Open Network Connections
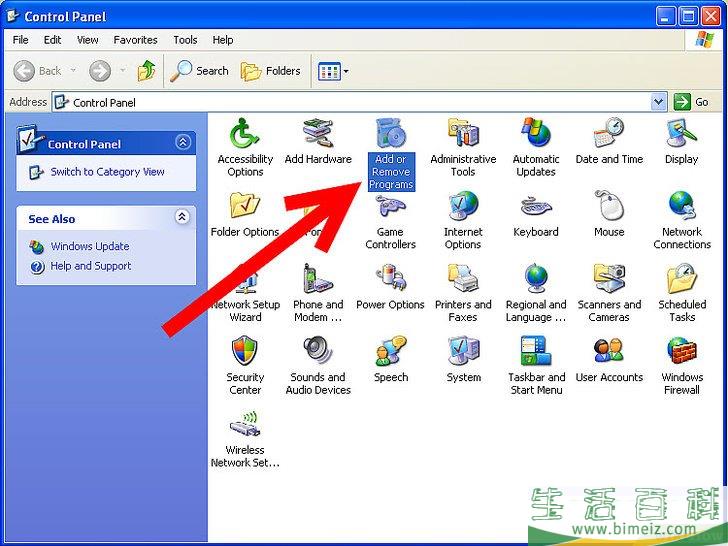This screenshot has width=728, height=546. pos(682,220)
